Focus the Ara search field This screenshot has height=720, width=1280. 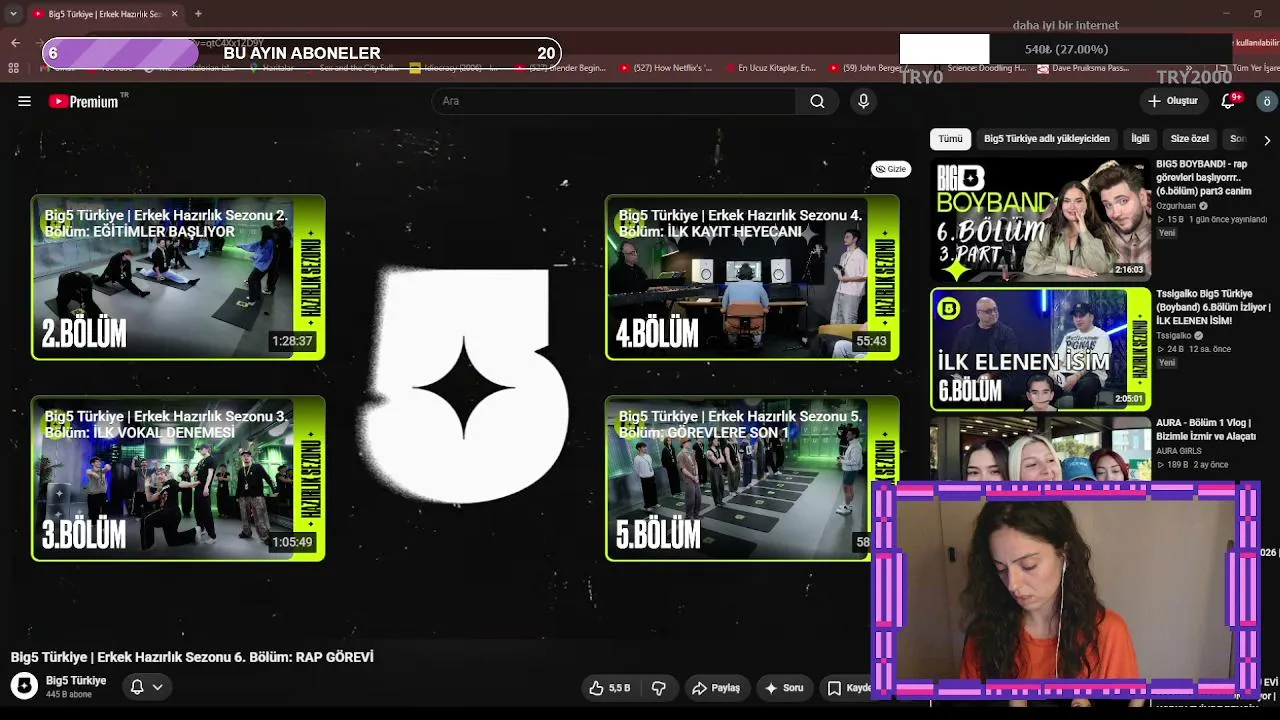click(x=614, y=101)
